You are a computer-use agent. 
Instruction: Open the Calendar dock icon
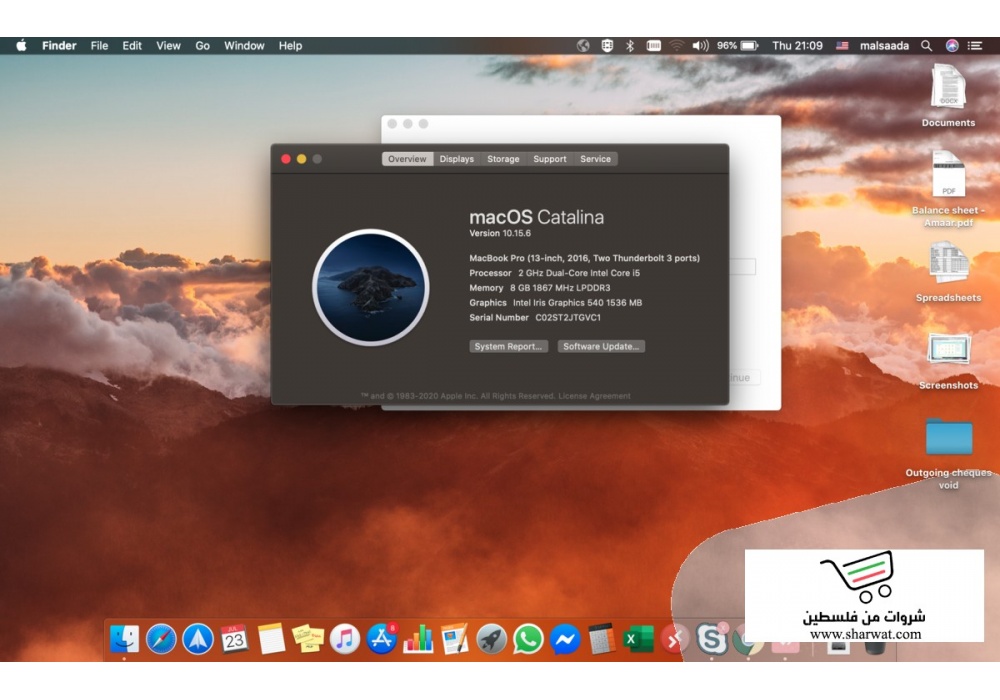(x=234, y=638)
